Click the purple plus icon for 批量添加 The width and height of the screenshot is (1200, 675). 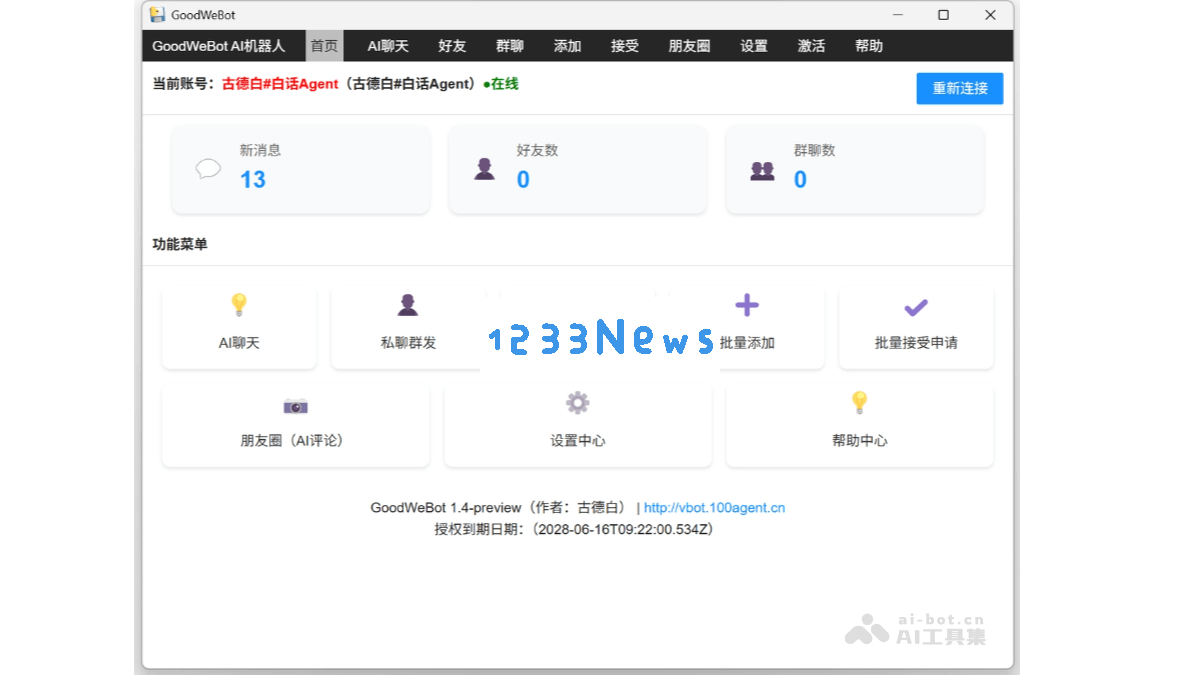(747, 305)
